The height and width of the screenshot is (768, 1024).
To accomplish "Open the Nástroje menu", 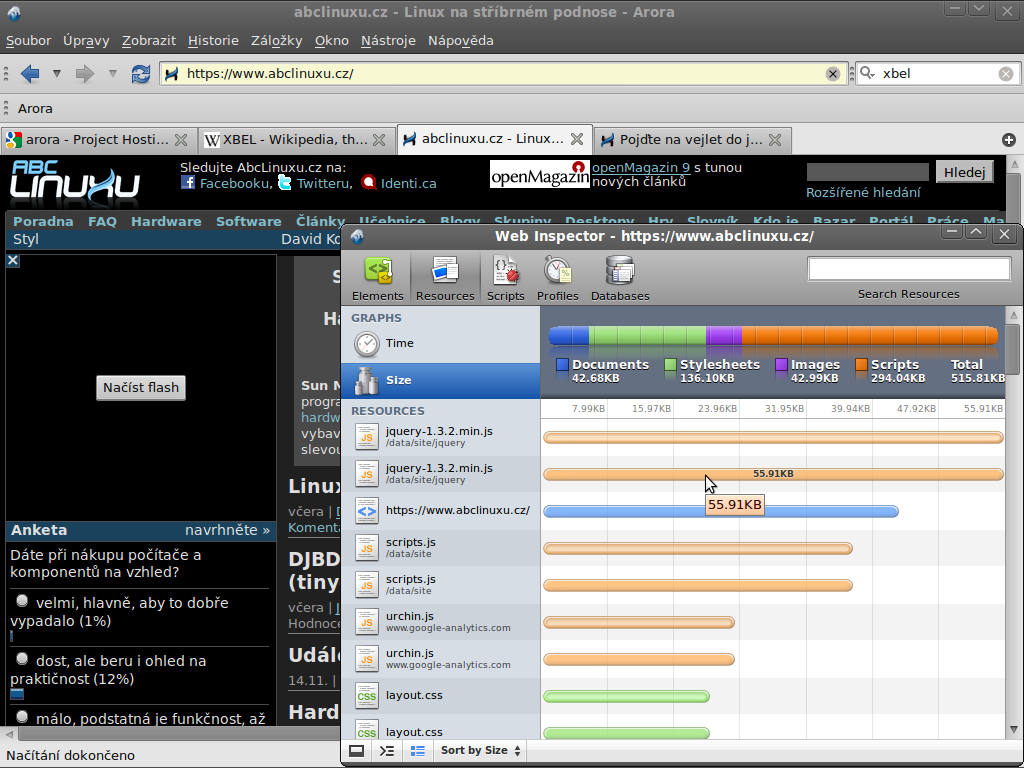I will click(x=389, y=40).
